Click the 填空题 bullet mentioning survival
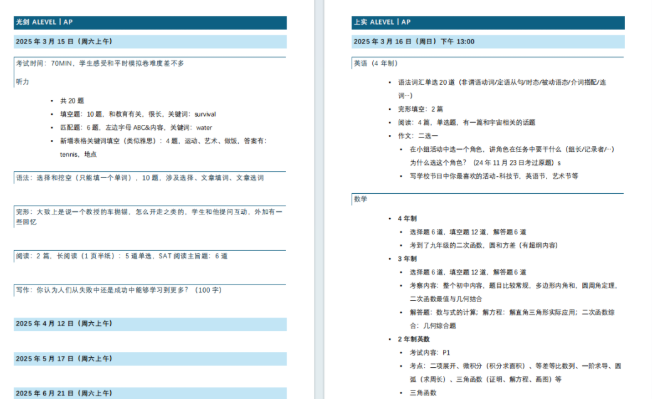This screenshot has height=399, width=652. [138, 114]
